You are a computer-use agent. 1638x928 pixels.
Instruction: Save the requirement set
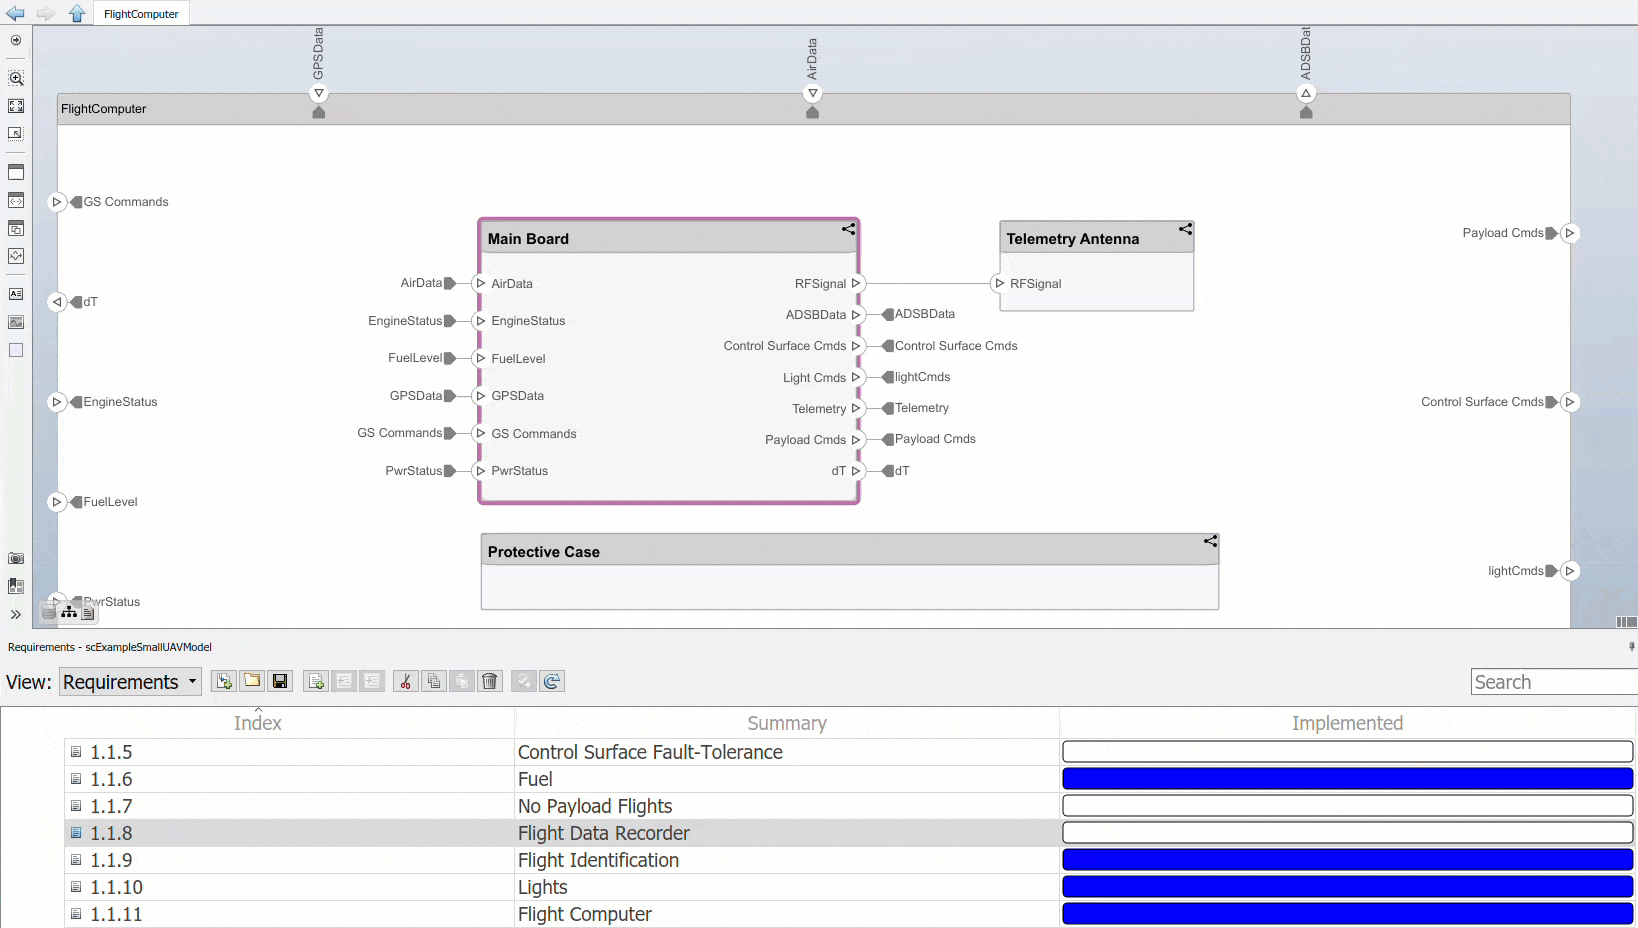[x=281, y=681]
